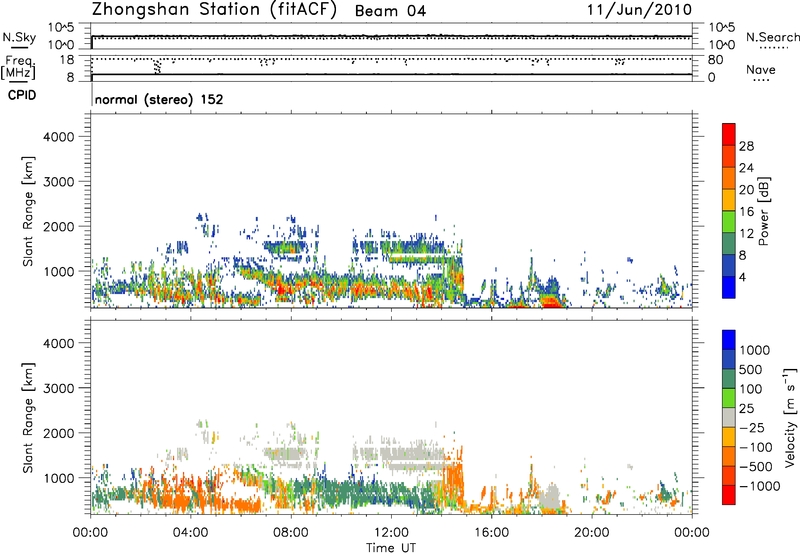Click the Zhongshan Station (fitACF) title
The width and height of the screenshot is (800, 554).
[x=214, y=10]
